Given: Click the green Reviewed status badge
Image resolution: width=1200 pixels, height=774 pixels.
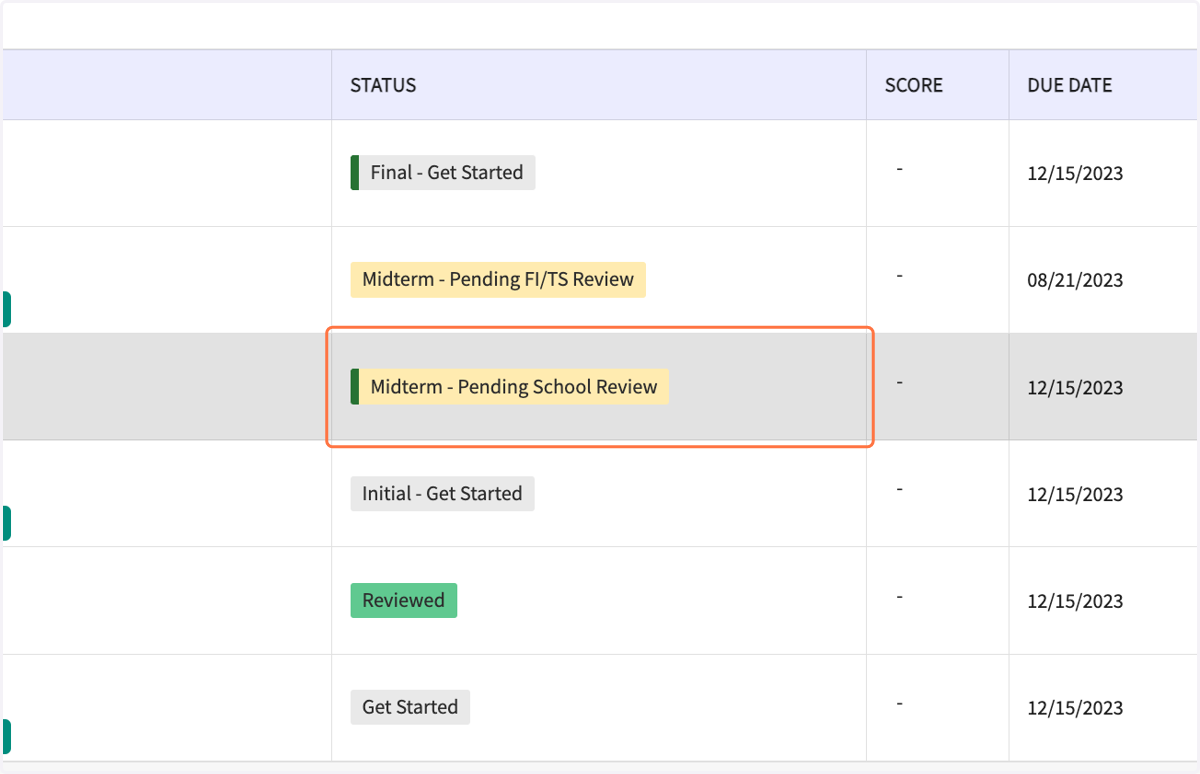Looking at the screenshot, I should point(404,600).
